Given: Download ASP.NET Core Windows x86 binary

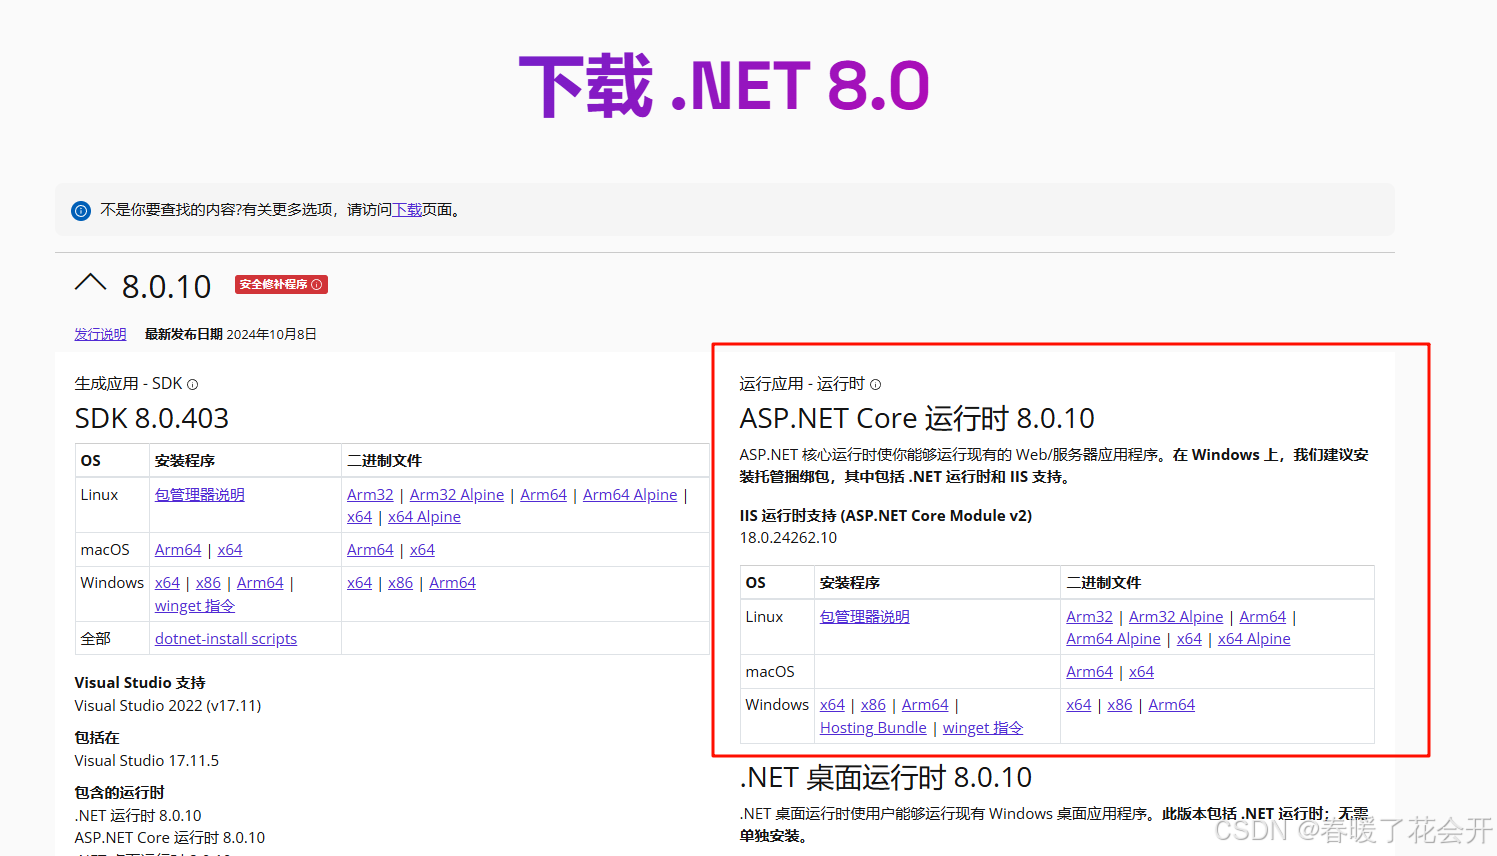Looking at the screenshot, I should (x=1119, y=705).
